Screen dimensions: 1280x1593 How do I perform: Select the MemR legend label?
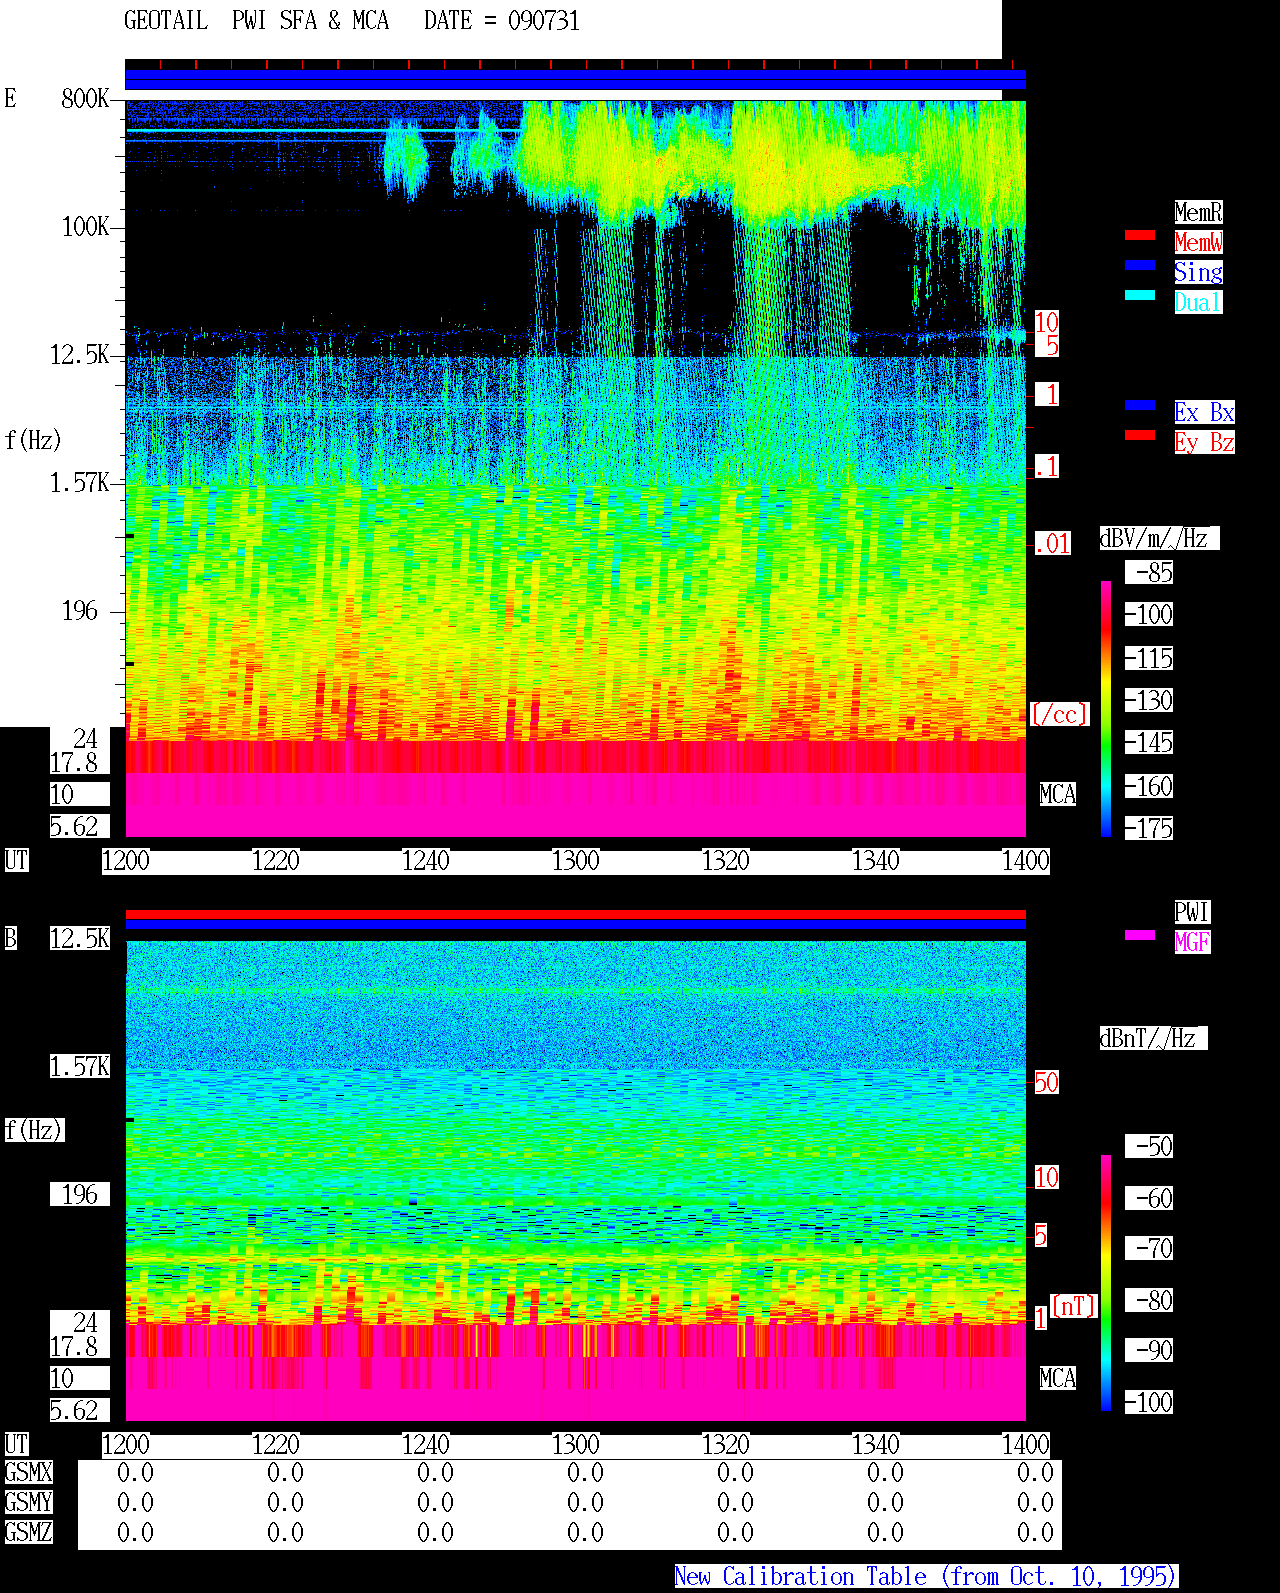click(x=1198, y=212)
